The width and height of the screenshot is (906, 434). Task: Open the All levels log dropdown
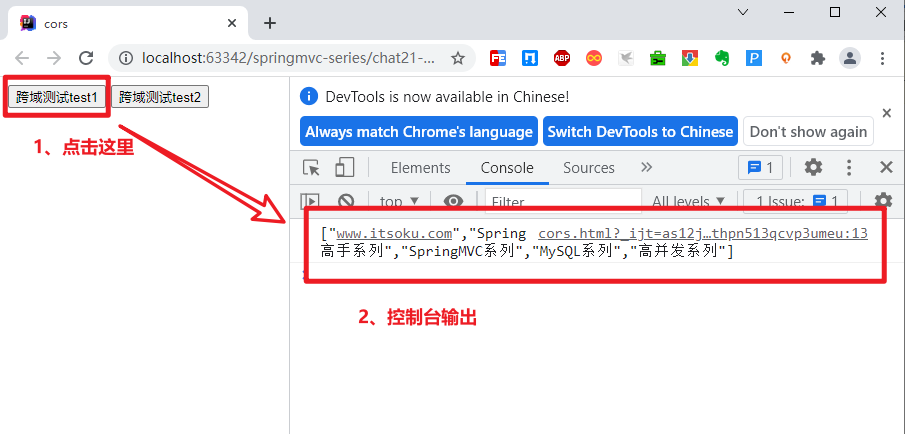(x=688, y=202)
